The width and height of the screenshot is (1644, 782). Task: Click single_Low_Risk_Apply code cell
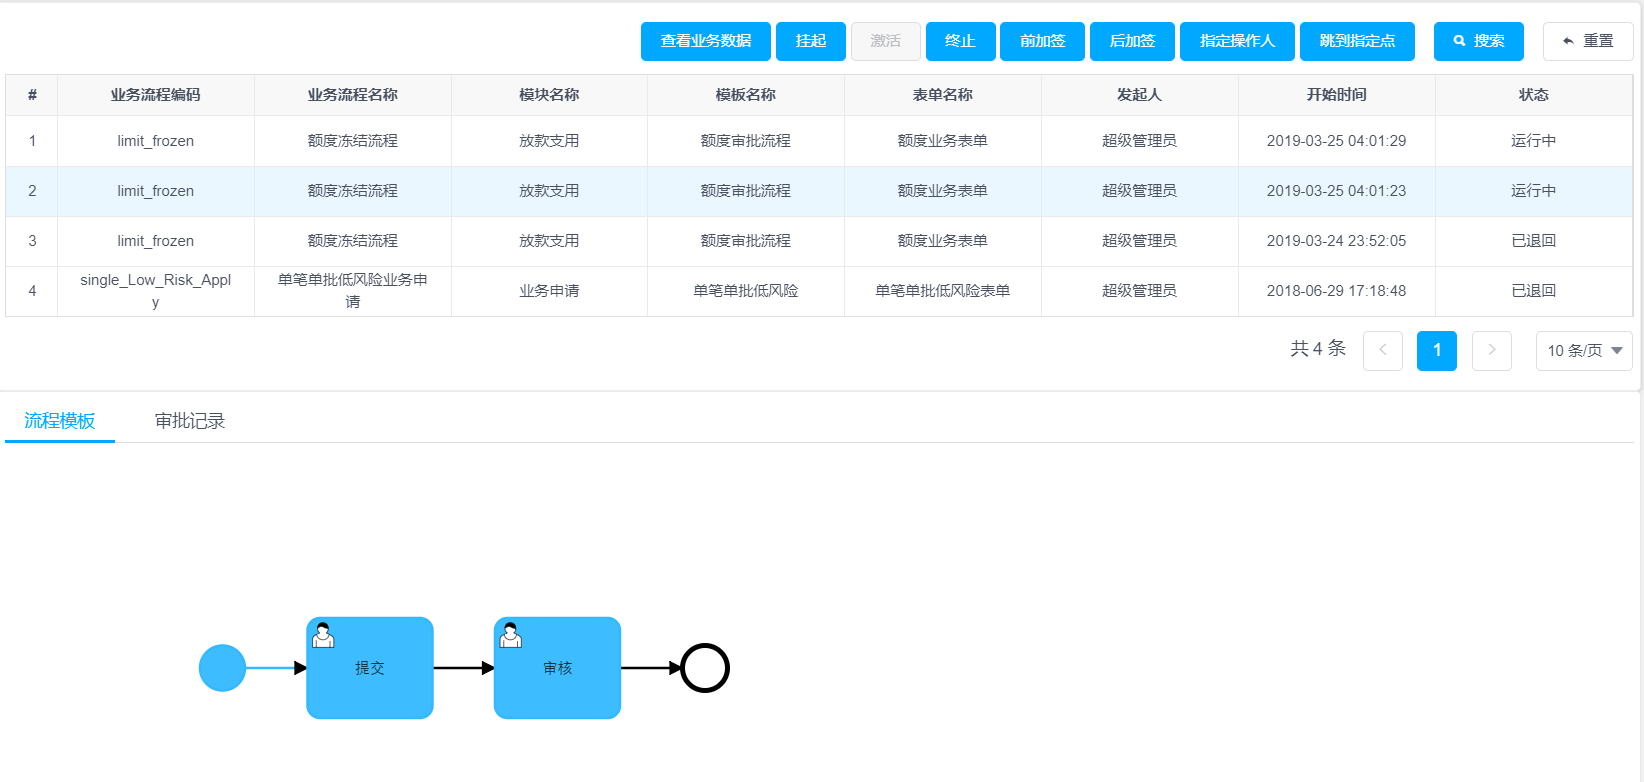coord(156,291)
